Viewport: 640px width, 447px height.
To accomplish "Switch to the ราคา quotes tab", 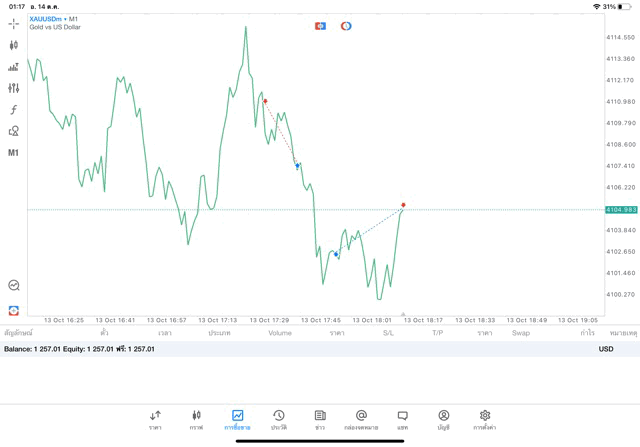I will pyautogui.click(x=155, y=419).
